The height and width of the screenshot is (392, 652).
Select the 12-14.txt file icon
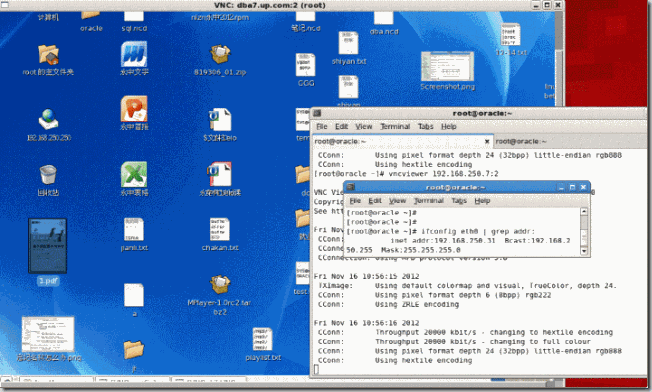tap(510, 35)
